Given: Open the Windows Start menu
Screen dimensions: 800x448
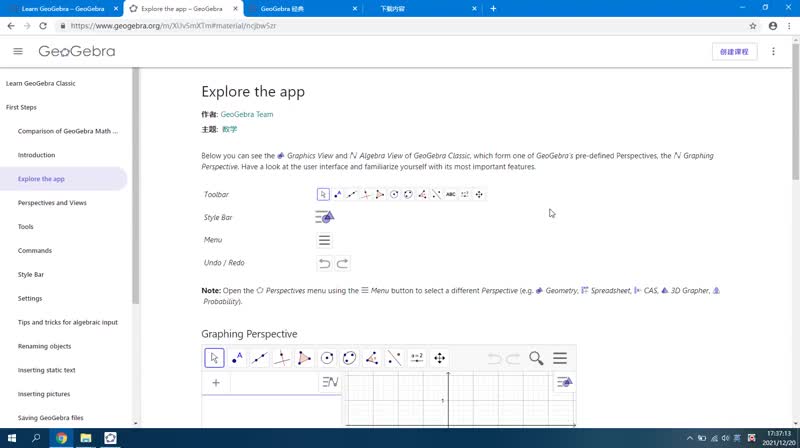Looking at the screenshot, I should click(x=11, y=438).
